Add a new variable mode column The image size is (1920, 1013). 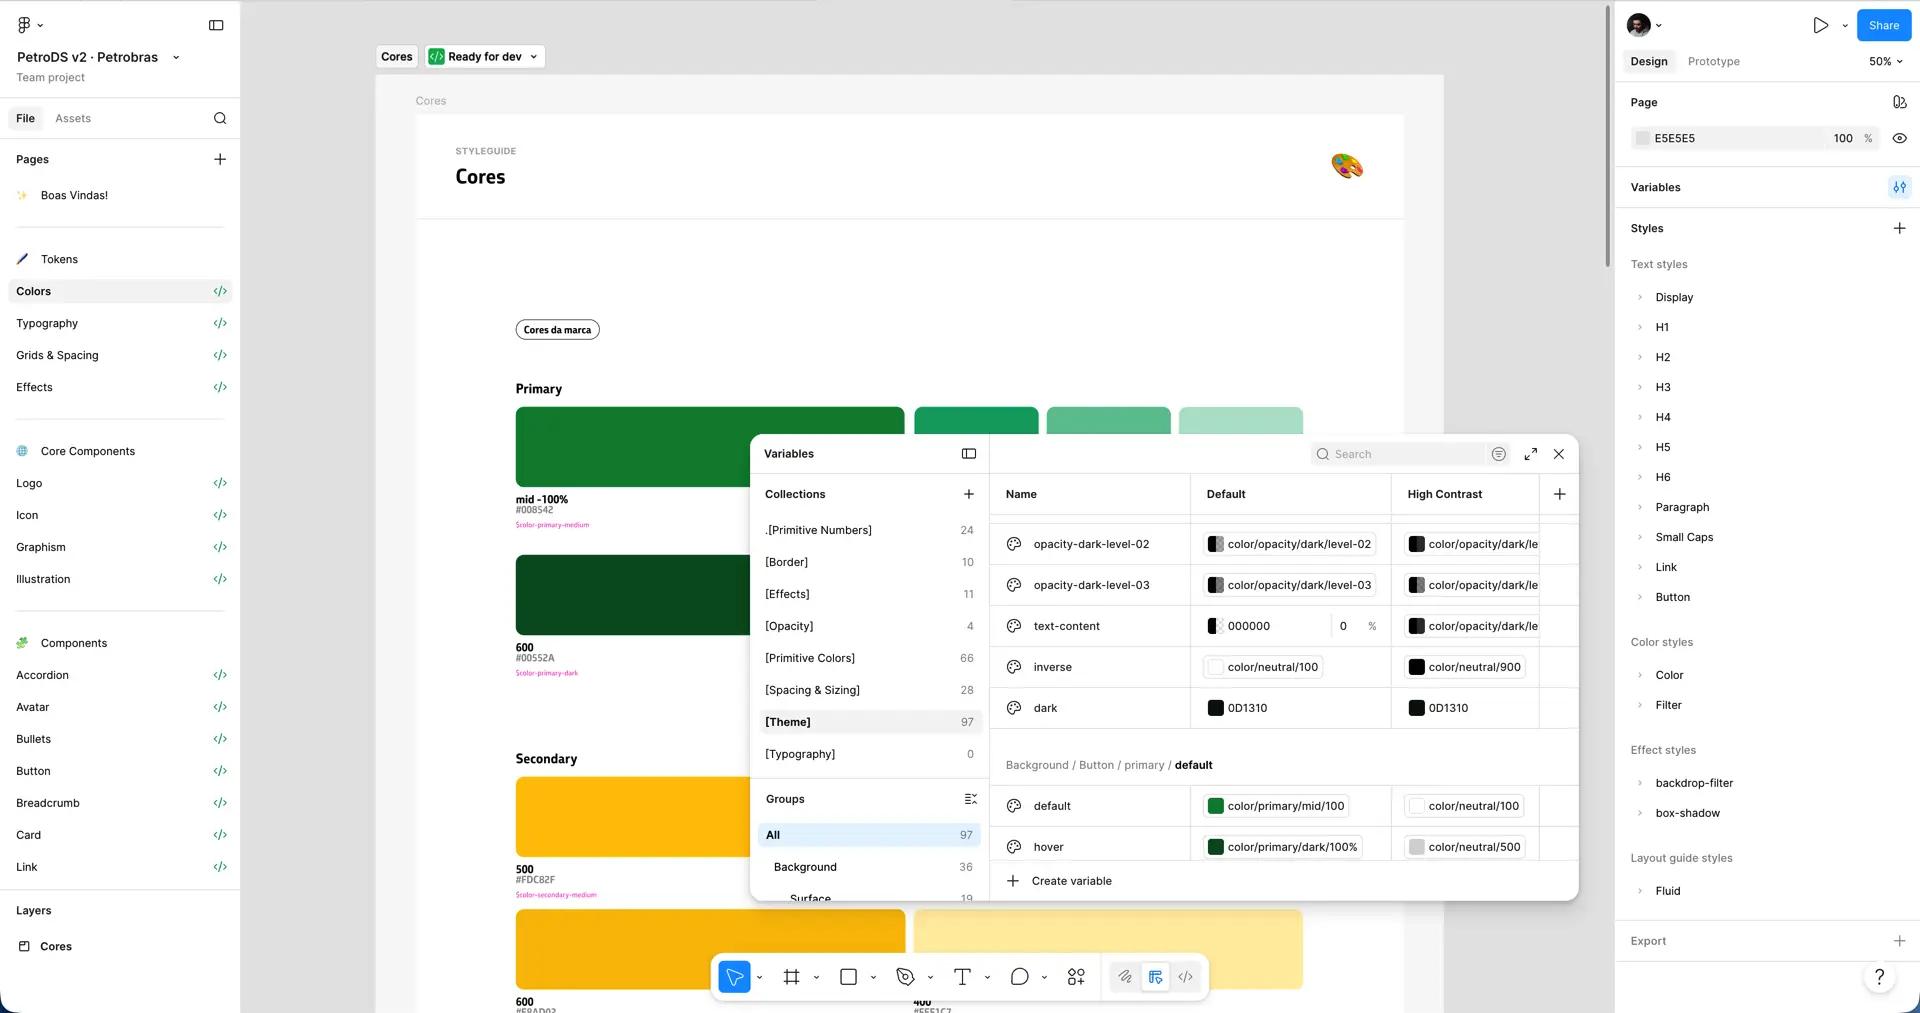(x=1559, y=494)
